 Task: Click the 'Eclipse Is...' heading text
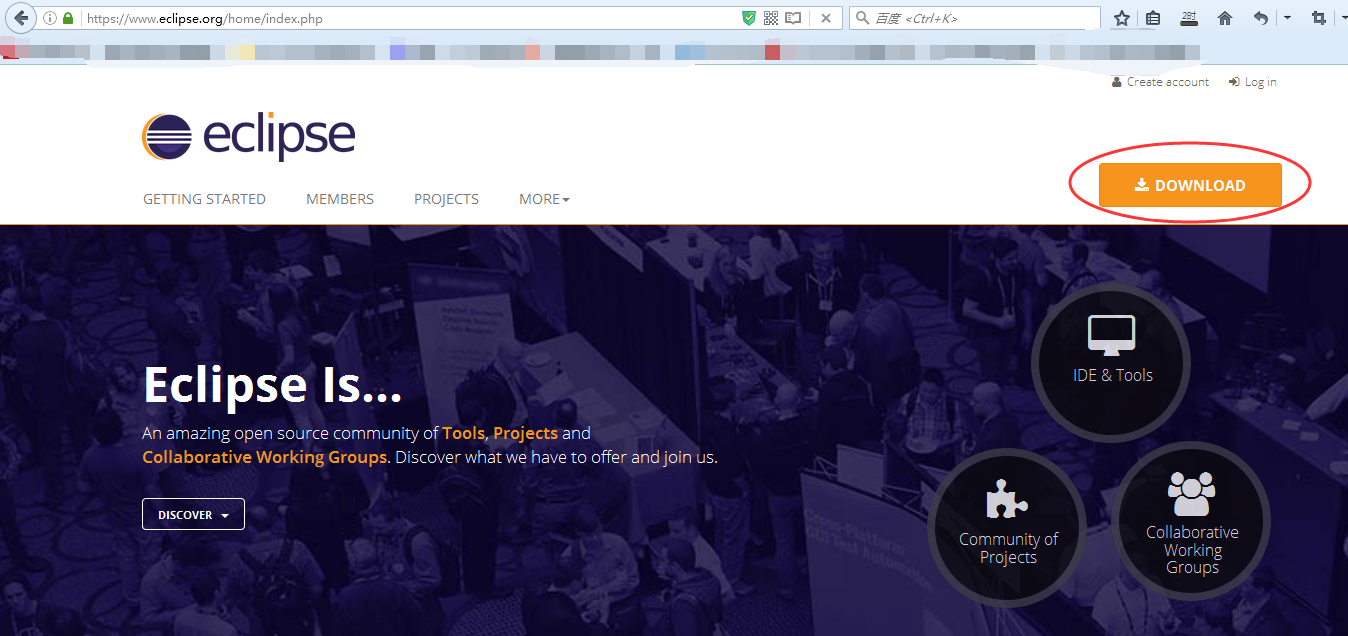click(x=272, y=384)
